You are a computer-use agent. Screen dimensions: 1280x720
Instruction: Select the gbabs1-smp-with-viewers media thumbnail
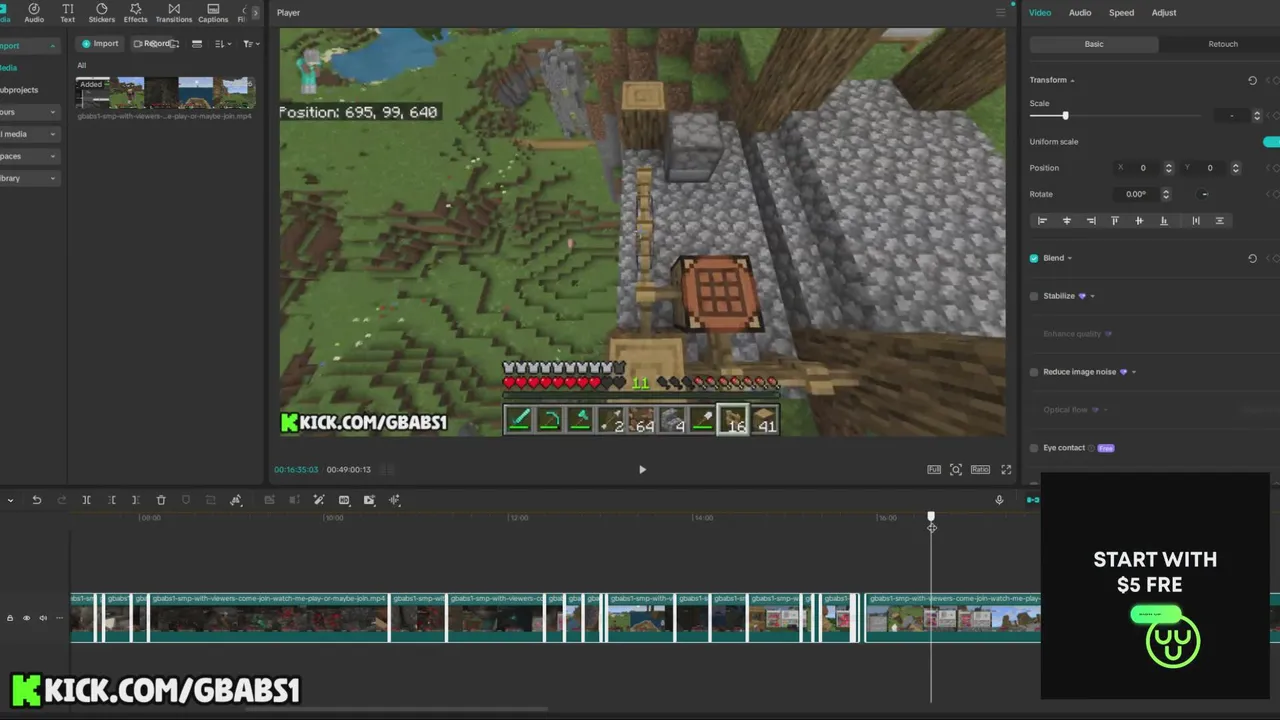(x=166, y=92)
